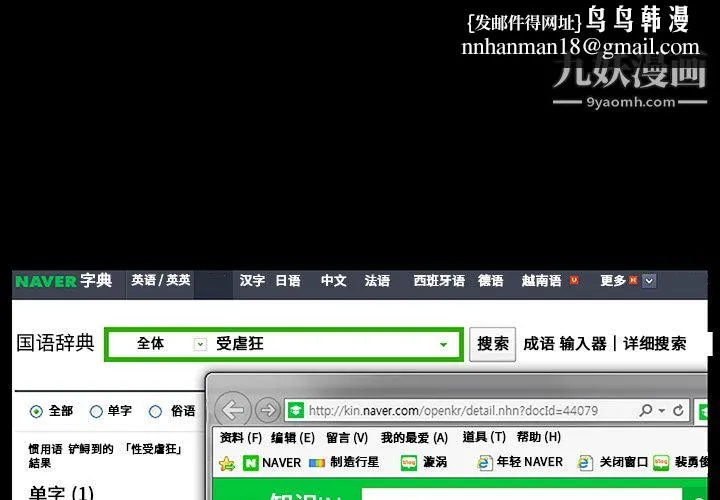Open the 道具 (T) menu
Screen dimensions: 720x500
click(x=484, y=438)
